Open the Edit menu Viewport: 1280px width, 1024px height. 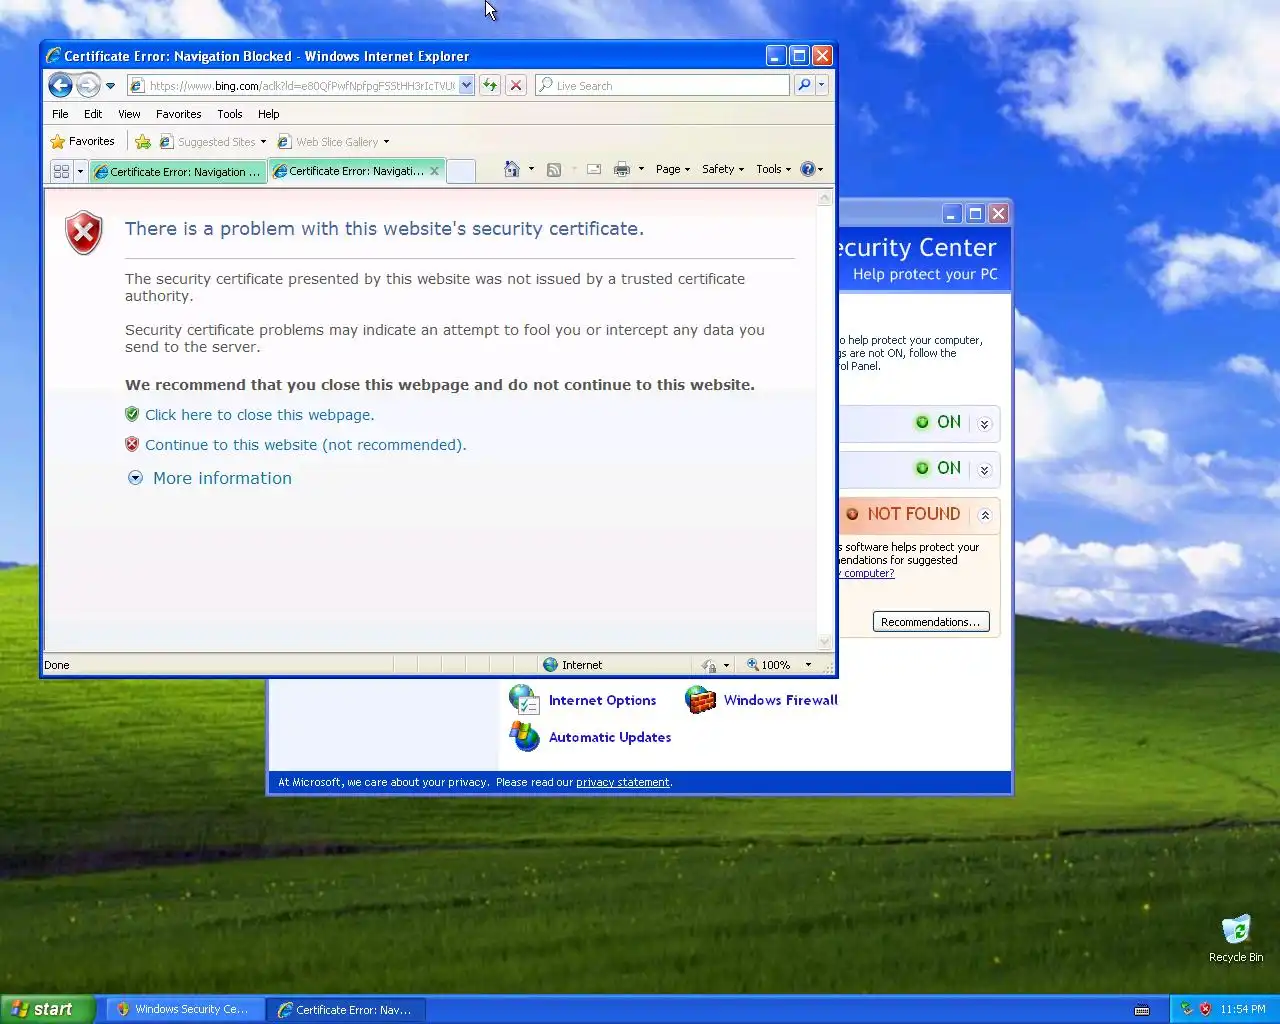click(x=93, y=114)
